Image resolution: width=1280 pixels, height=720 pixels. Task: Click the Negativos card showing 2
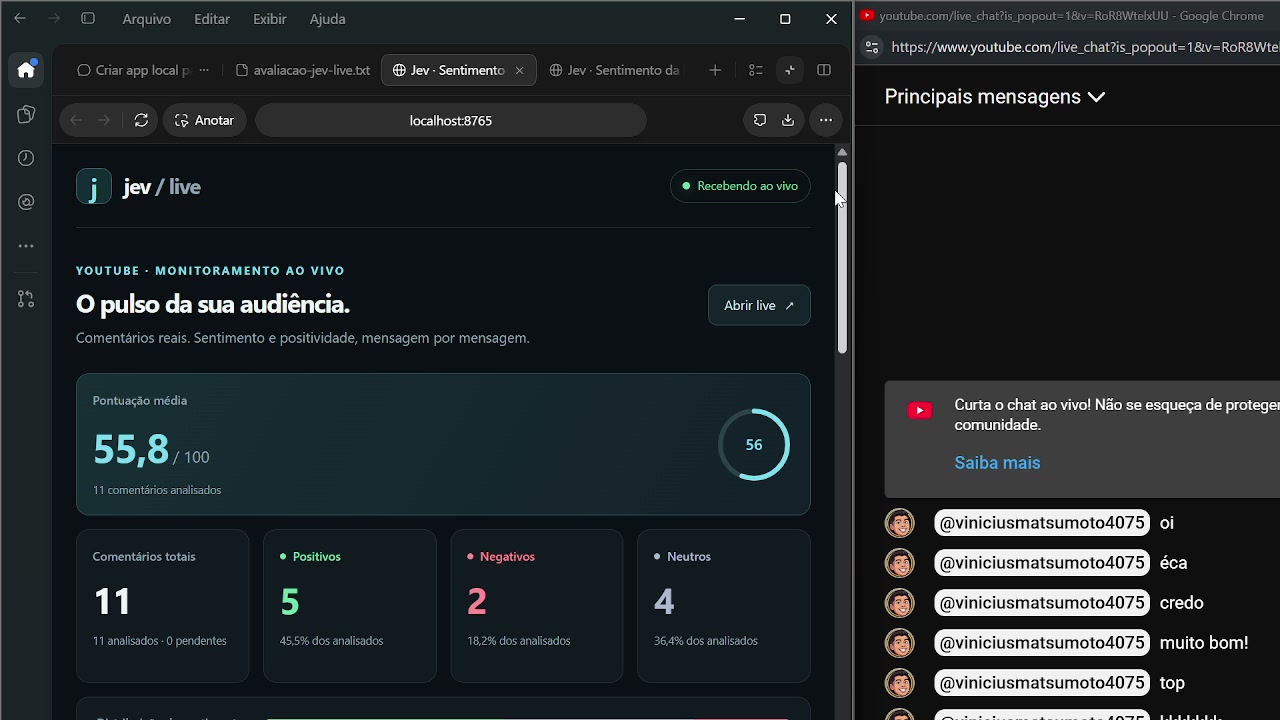[537, 606]
